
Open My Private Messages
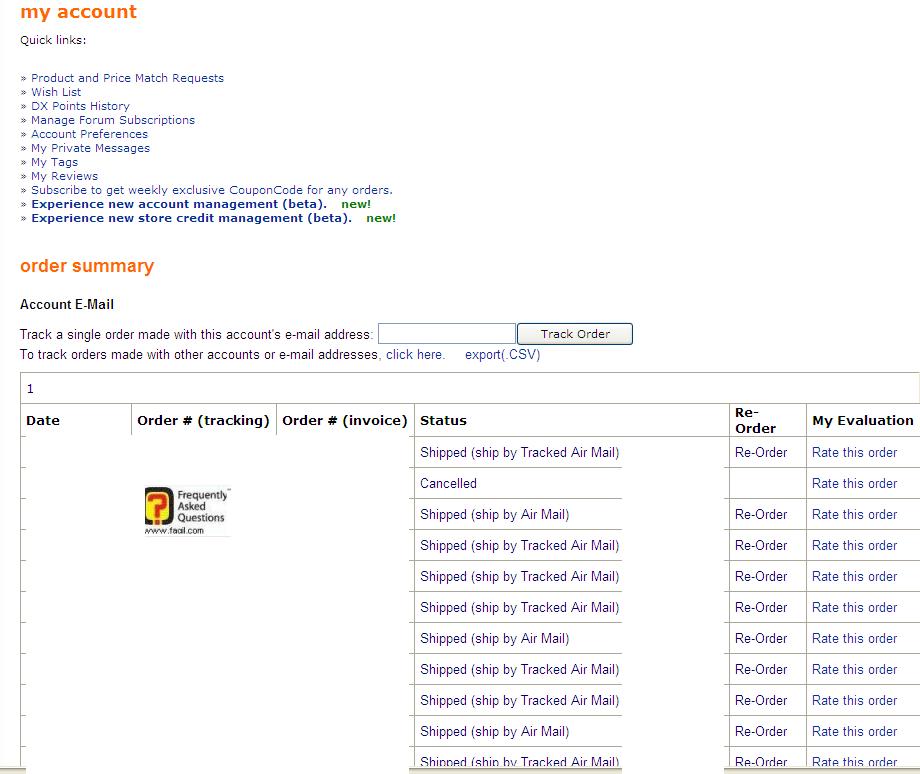click(90, 148)
